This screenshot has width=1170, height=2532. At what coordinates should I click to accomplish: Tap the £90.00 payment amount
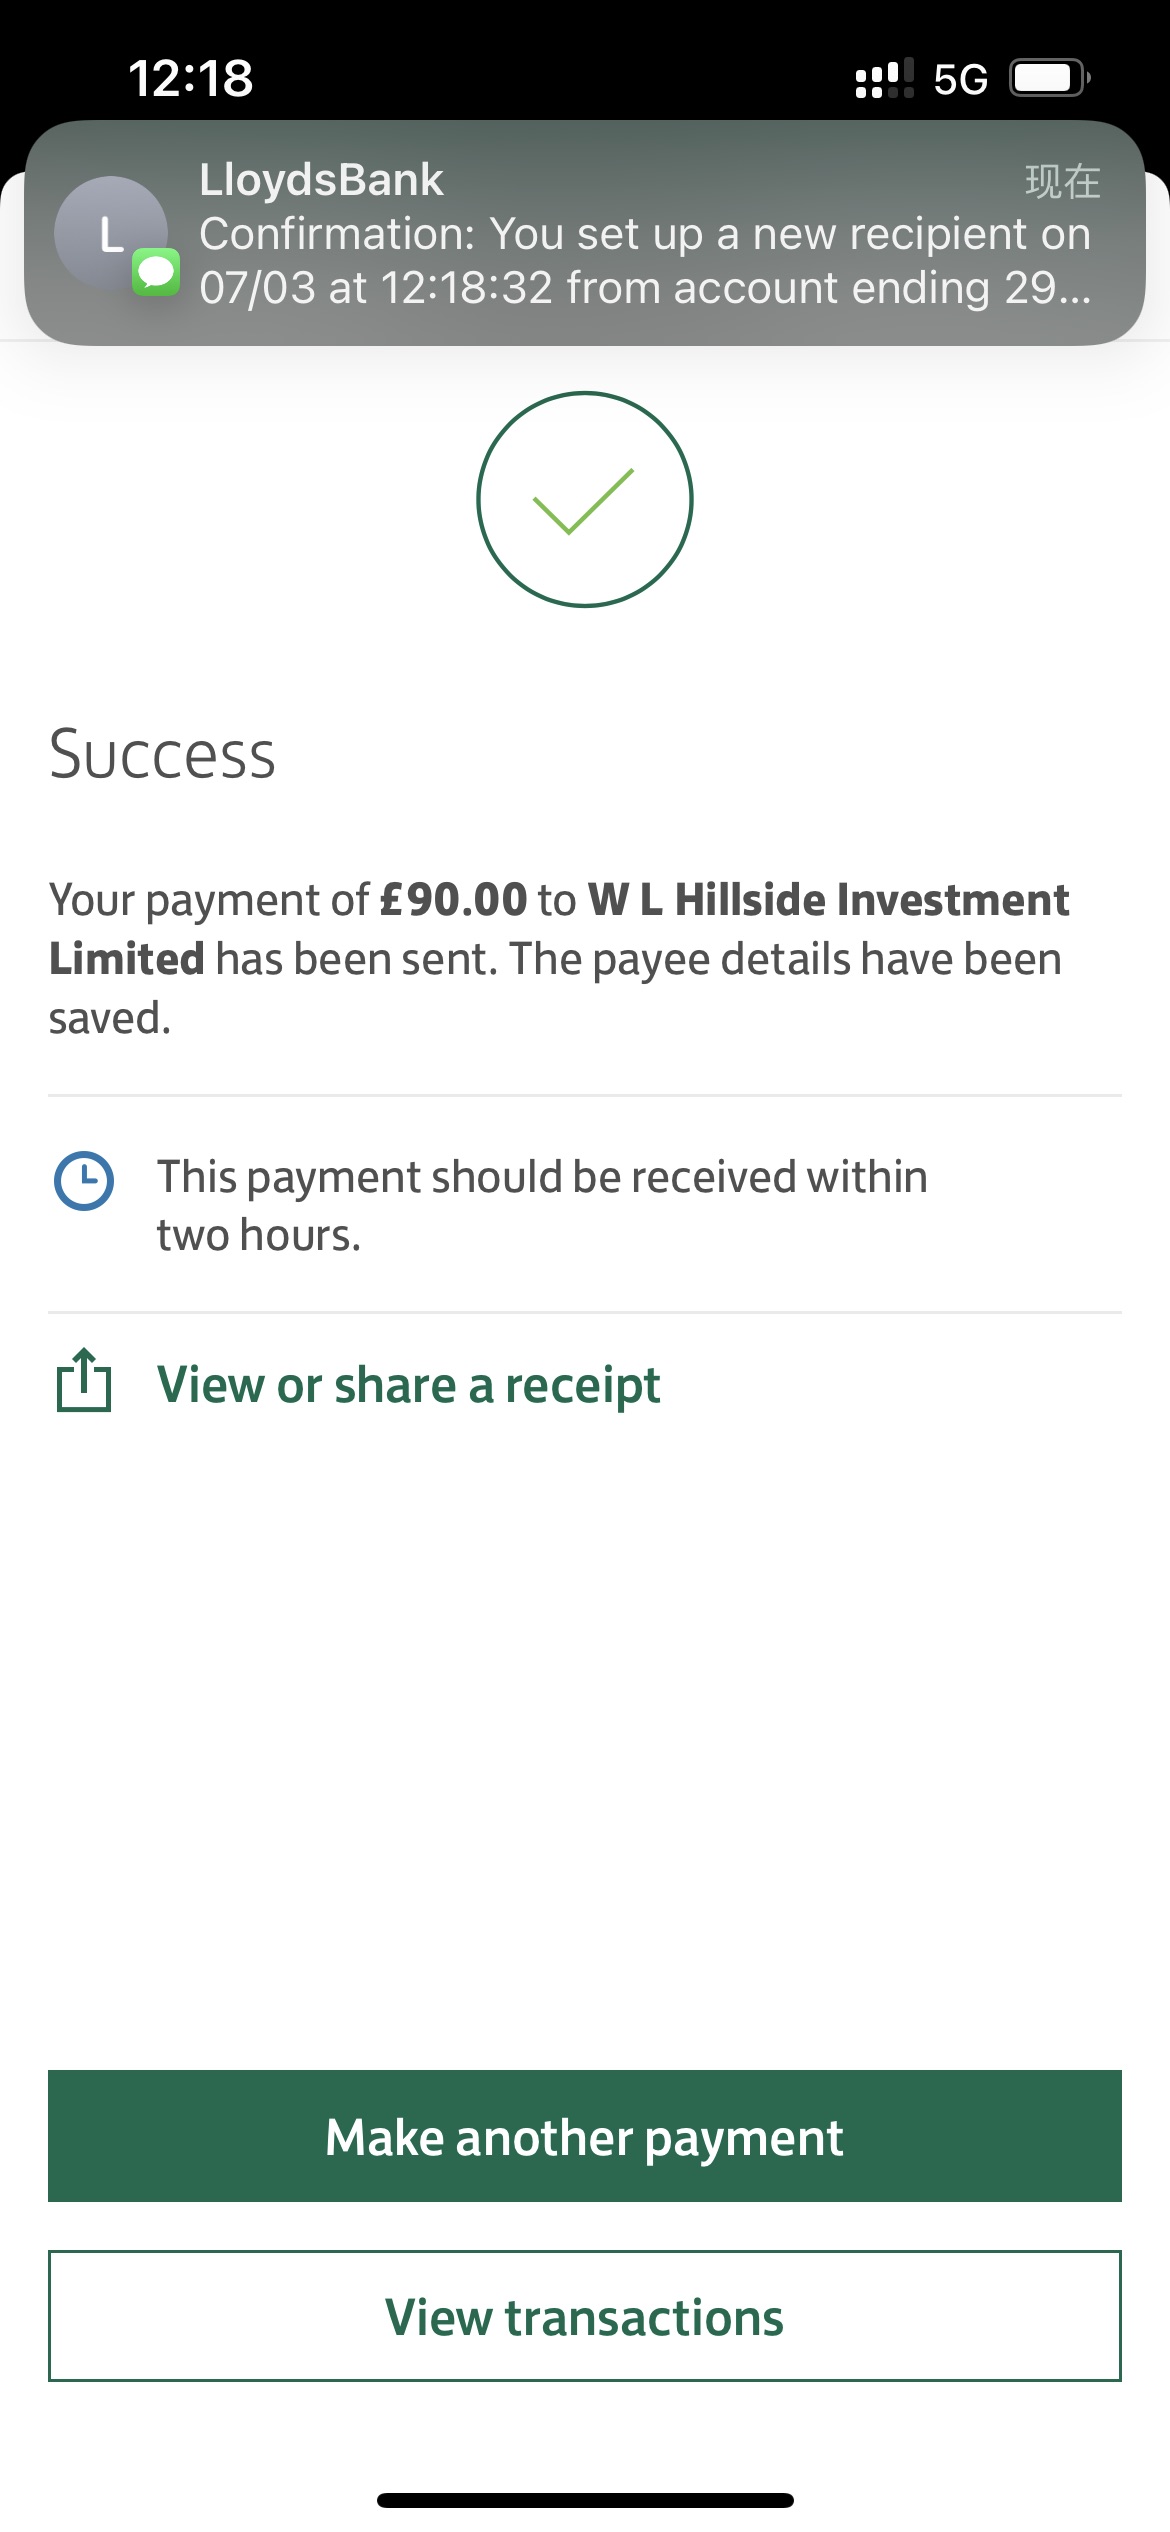[453, 900]
